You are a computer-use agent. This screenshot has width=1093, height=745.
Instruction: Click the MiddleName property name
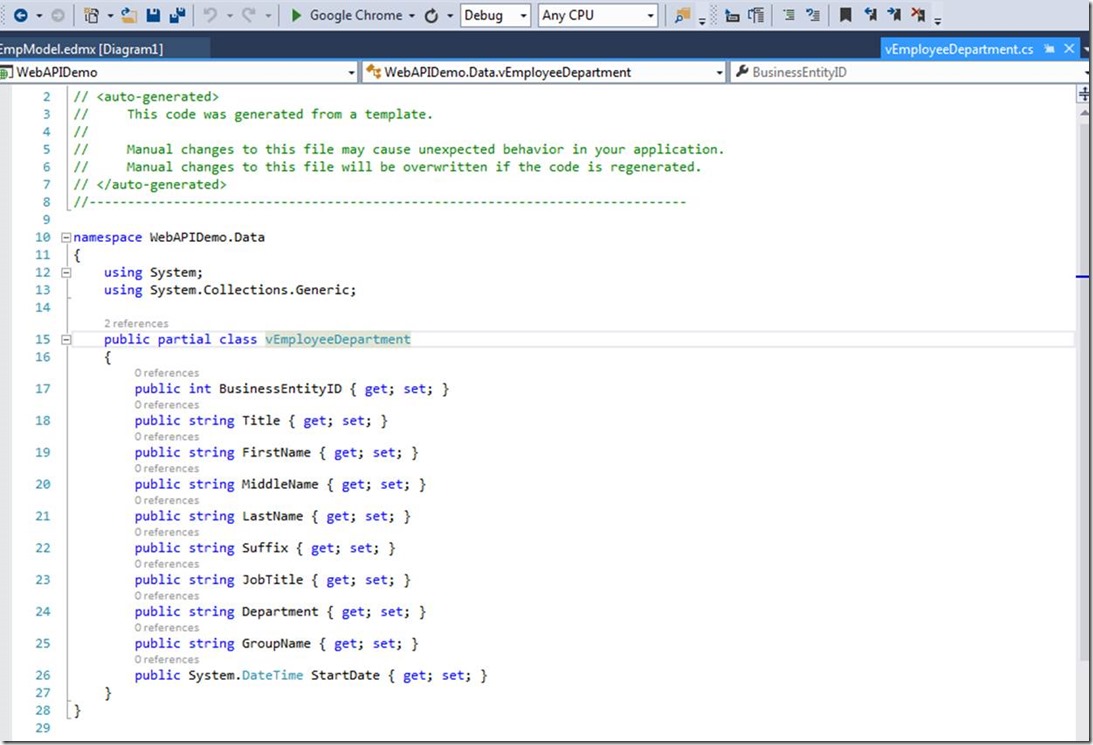click(x=280, y=484)
